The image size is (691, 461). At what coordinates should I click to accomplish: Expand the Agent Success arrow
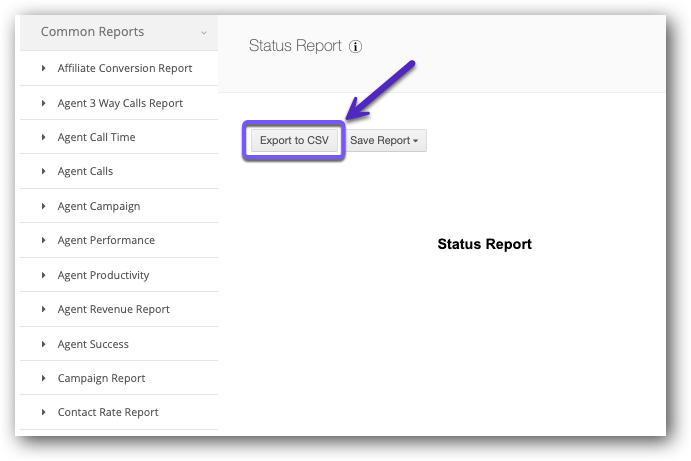[x=43, y=344]
